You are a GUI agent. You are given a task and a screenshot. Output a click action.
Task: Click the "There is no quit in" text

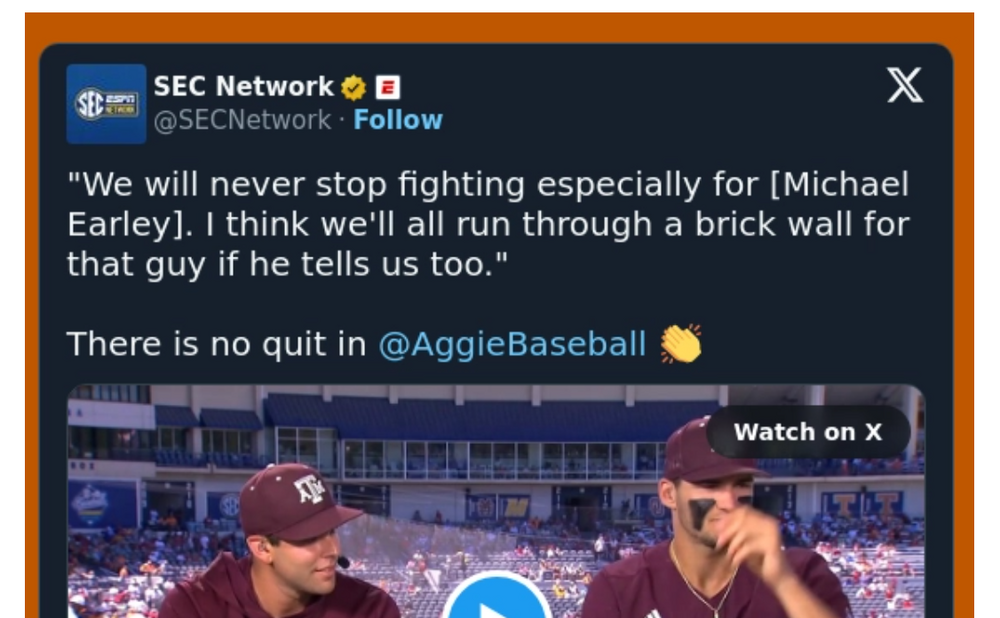pos(216,344)
